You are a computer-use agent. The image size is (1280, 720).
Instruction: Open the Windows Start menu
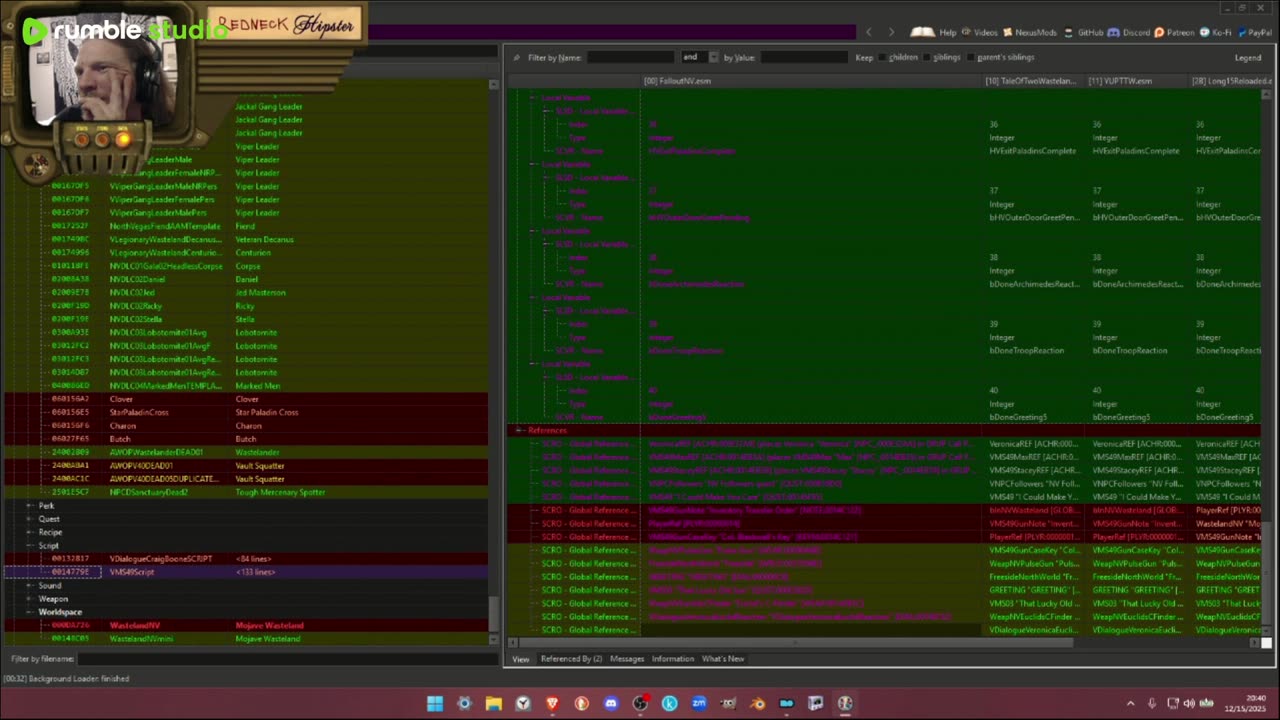click(435, 703)
